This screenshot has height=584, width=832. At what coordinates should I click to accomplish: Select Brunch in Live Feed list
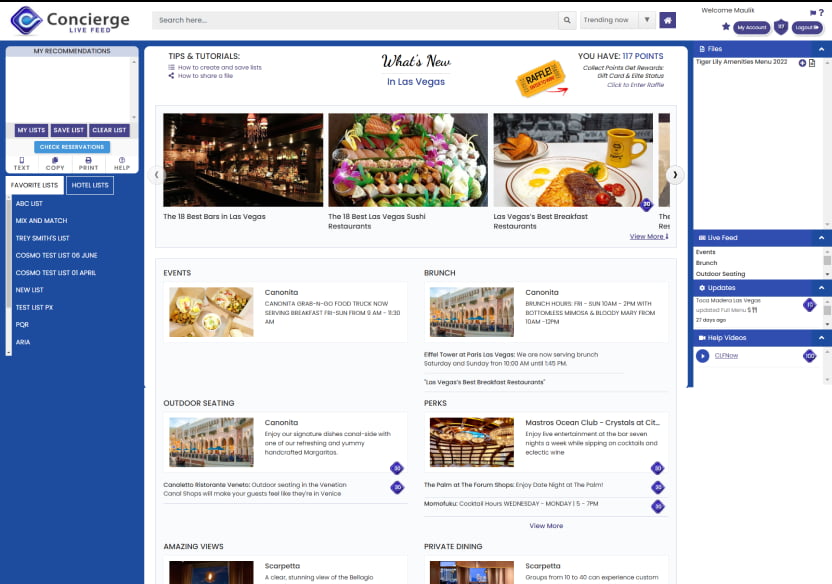[x=706, y=263]
